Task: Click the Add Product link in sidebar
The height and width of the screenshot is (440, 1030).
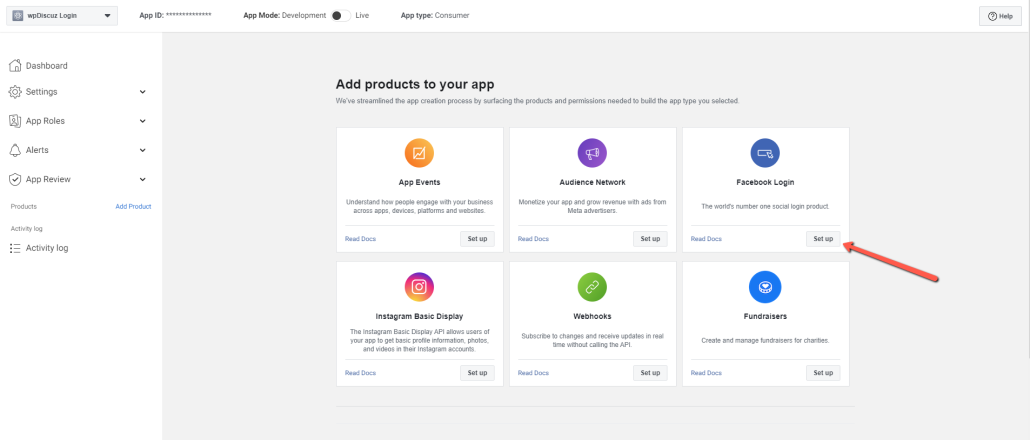Action: pos(133,207)
